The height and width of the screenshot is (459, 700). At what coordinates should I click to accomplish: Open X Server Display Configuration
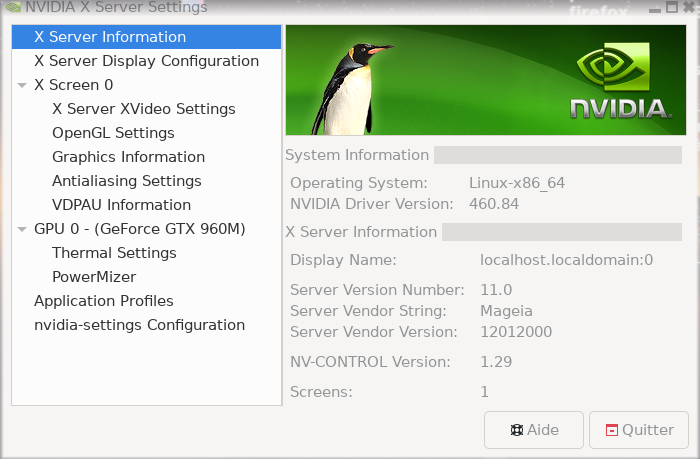click(x=146, y=61)
